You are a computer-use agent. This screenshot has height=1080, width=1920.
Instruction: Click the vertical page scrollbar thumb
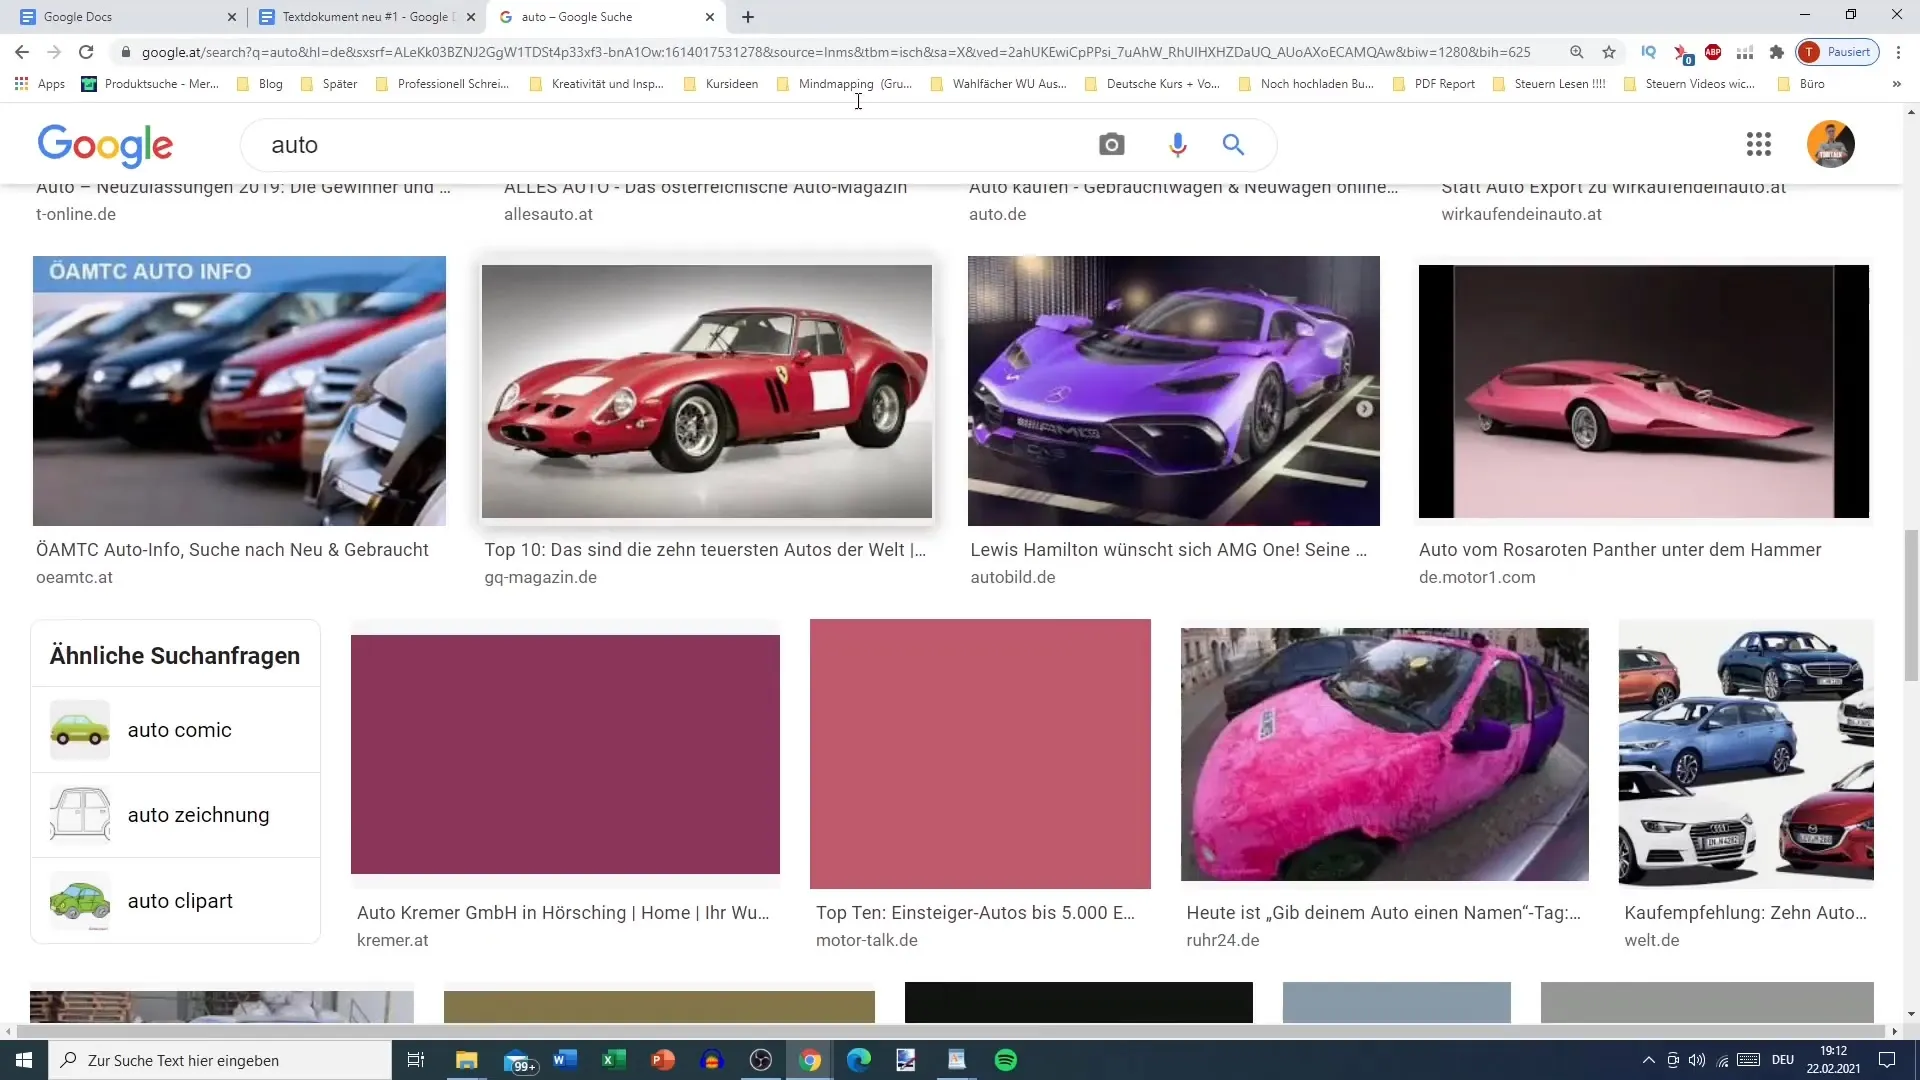[x=1911, y=605]
